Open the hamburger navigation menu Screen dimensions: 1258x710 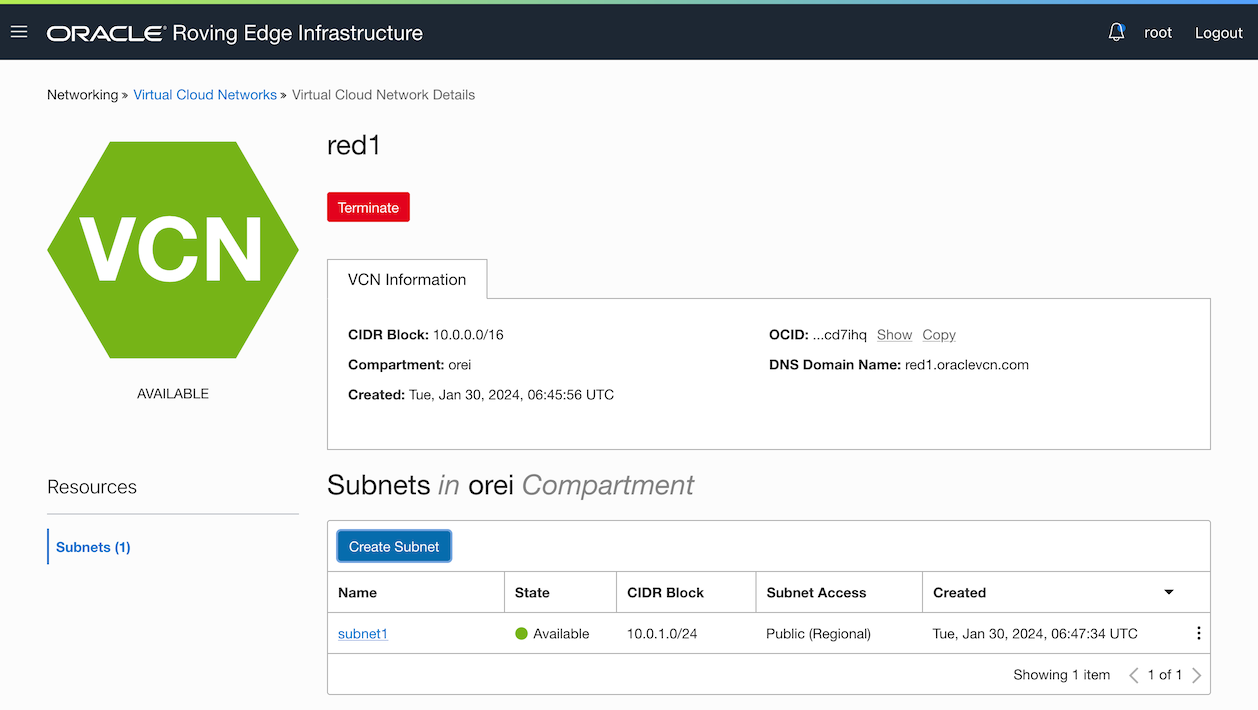tap(18, 32)
